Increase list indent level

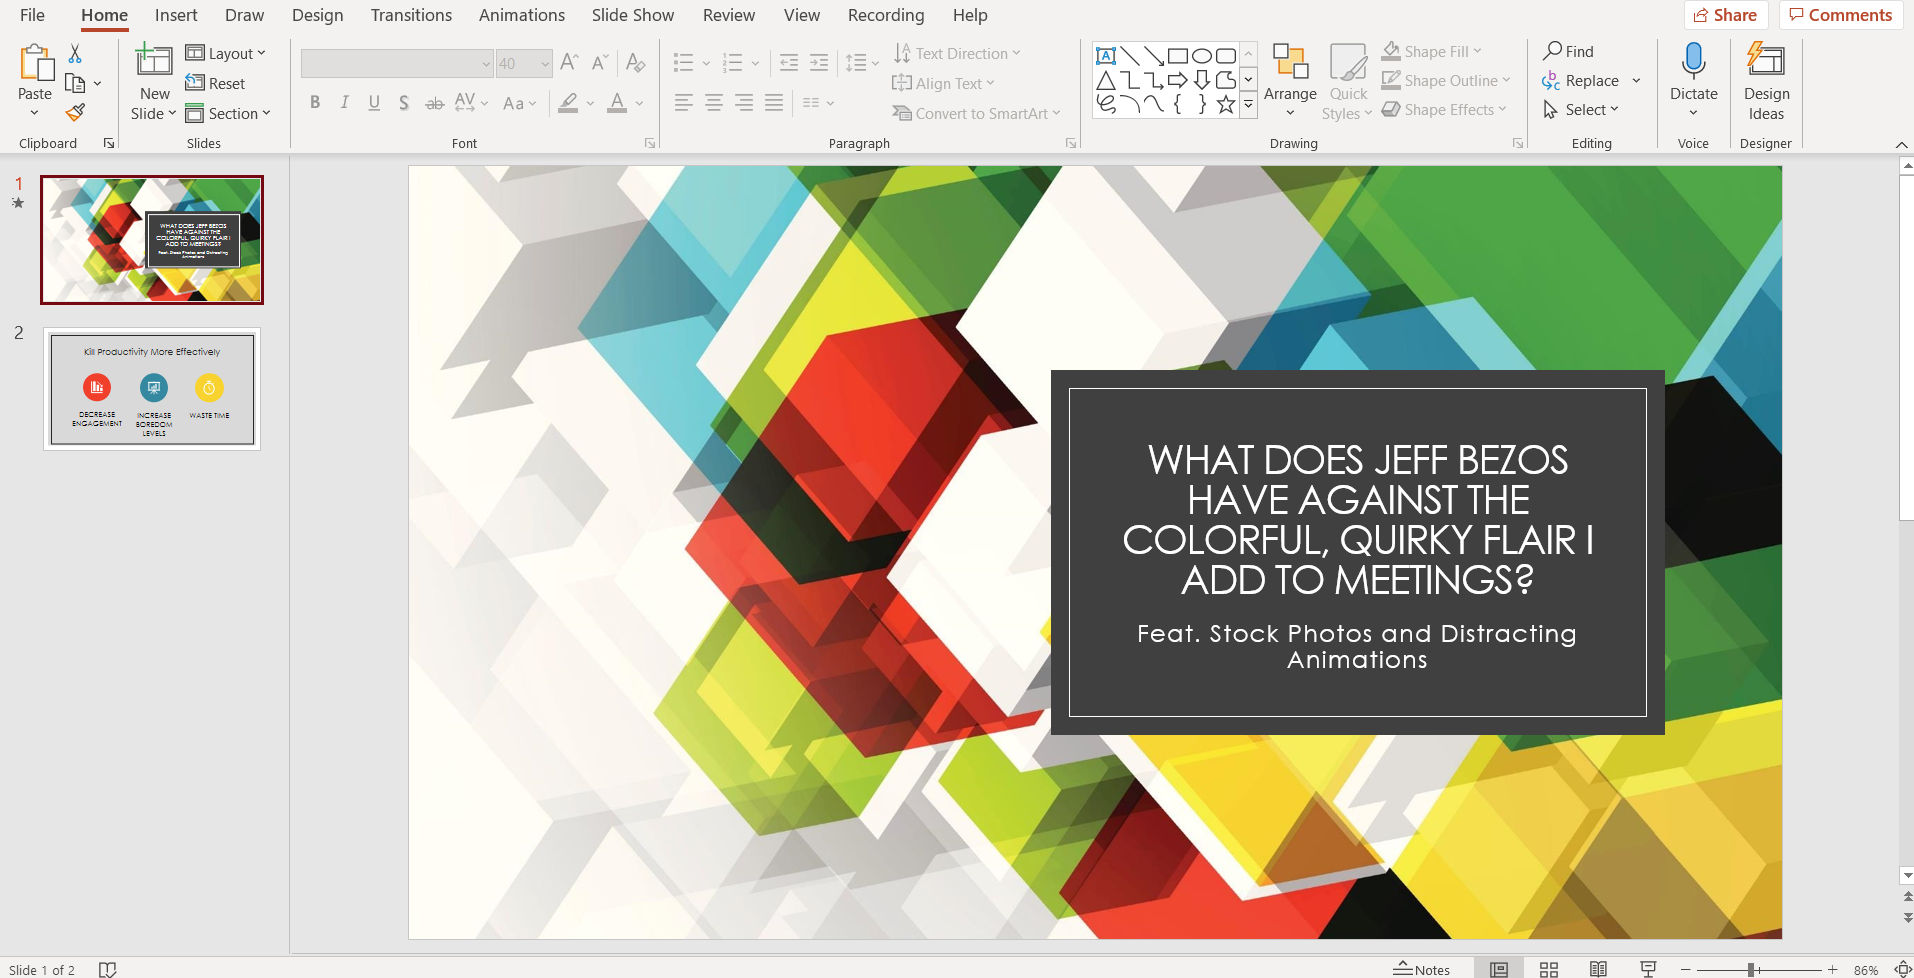click(819, 63)
